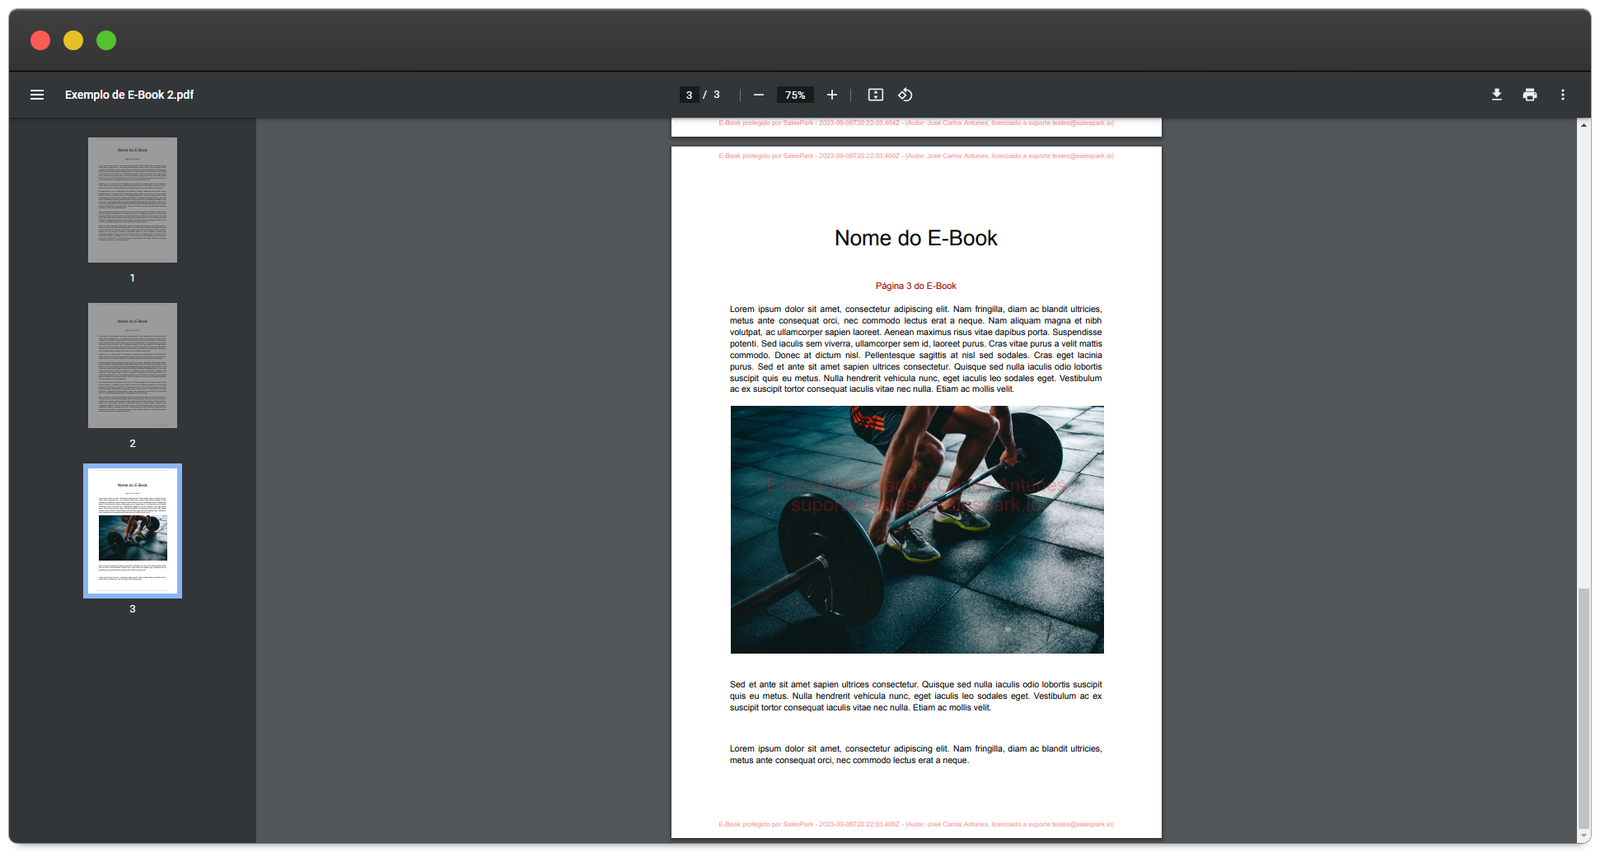Click the 75% zoom level field

click(x=795, y=95)
